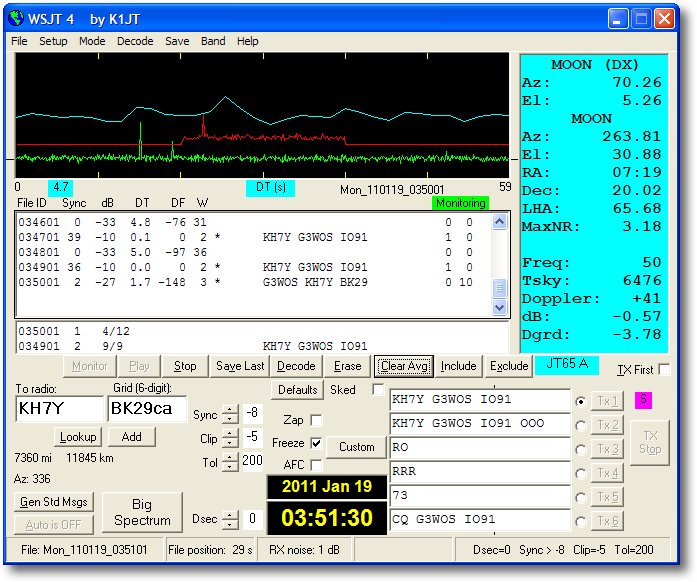Viewport: 697px width, 582px height.
Task: Enable the Sked checkbox
Action: point(378,389)
